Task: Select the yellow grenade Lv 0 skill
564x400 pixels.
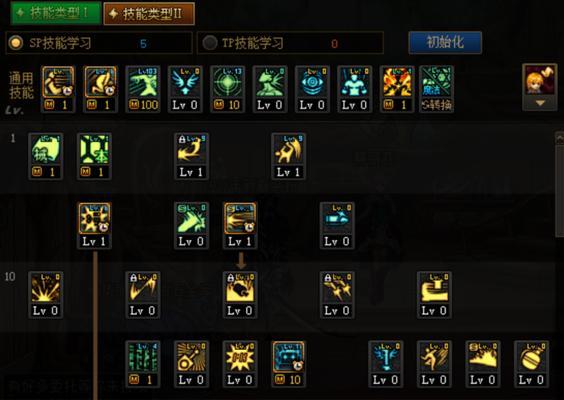Action: pyautogui.click(x=531, y=364)
